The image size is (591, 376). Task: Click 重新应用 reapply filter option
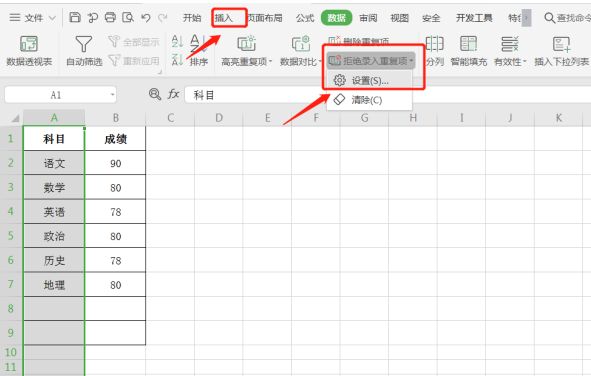(x=134, y=60)
